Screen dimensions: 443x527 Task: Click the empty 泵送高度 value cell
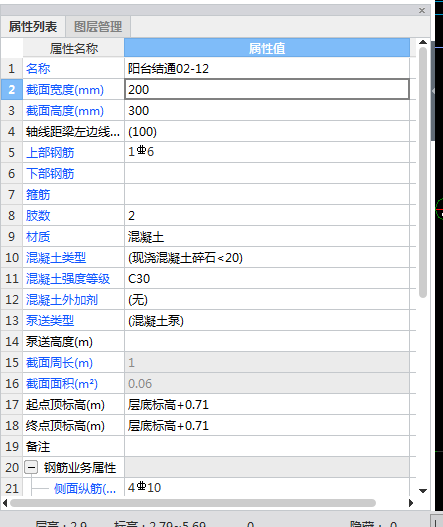click(267, 341)
